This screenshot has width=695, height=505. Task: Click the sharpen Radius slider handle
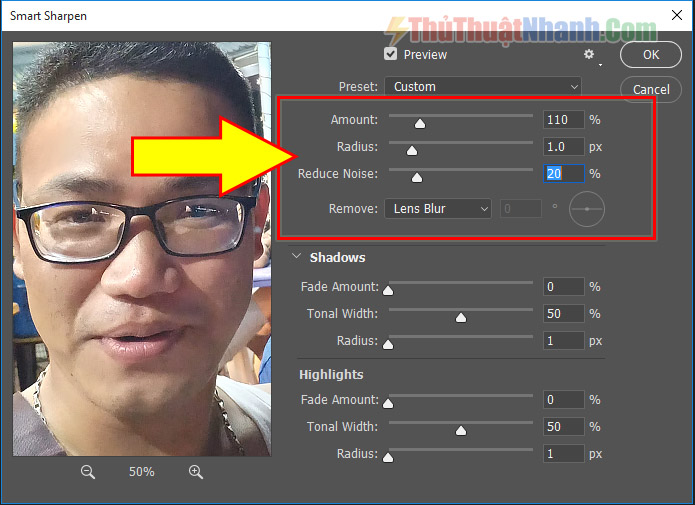412,150
